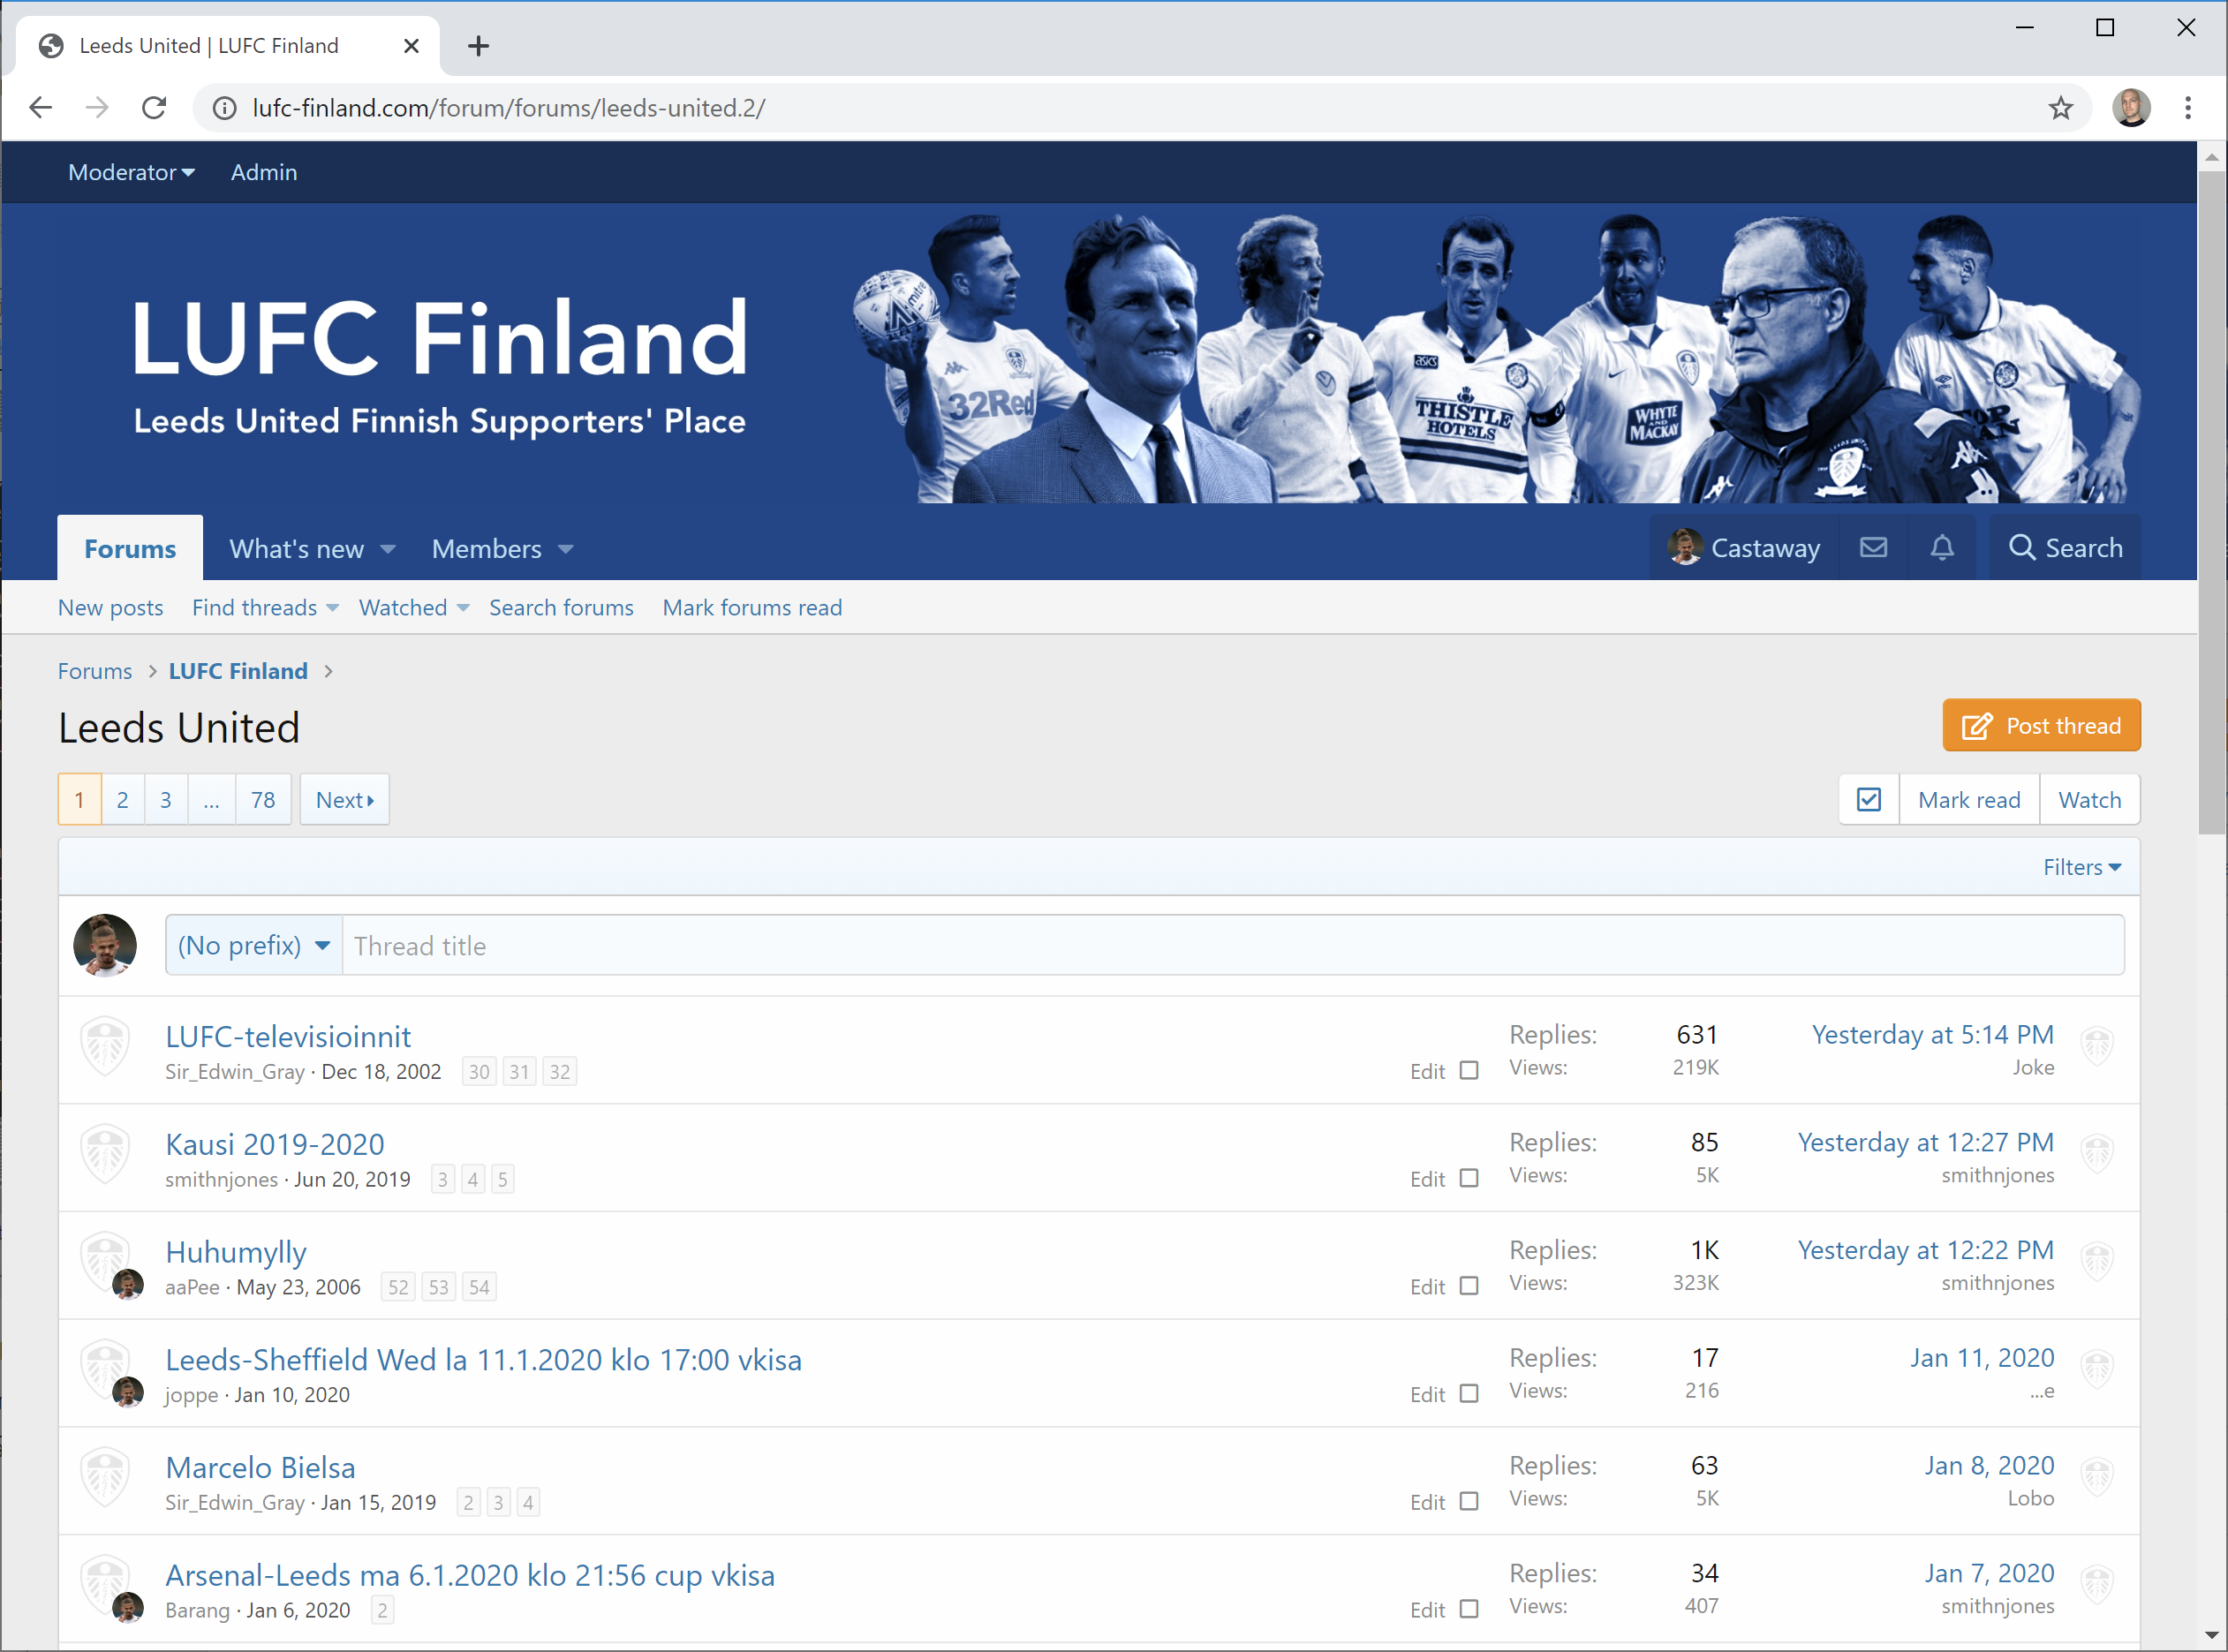Screen dimensions: 2228x1652
Task: Jump to page 78 of threads
Action: 263,799
